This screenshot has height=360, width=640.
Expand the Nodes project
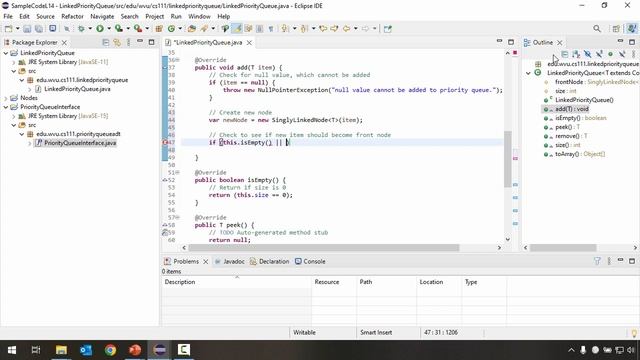tap(6, 98)
